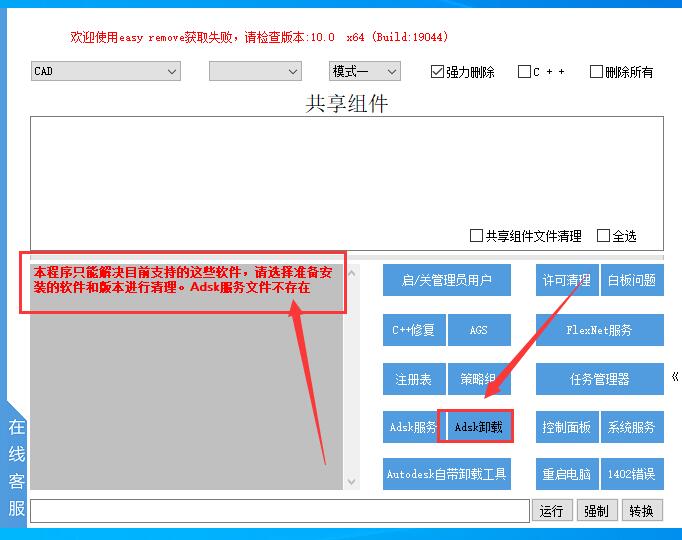682x540 pixels.
Task: Expand the CAD software dropdown
Action: [x=105, y=71]
